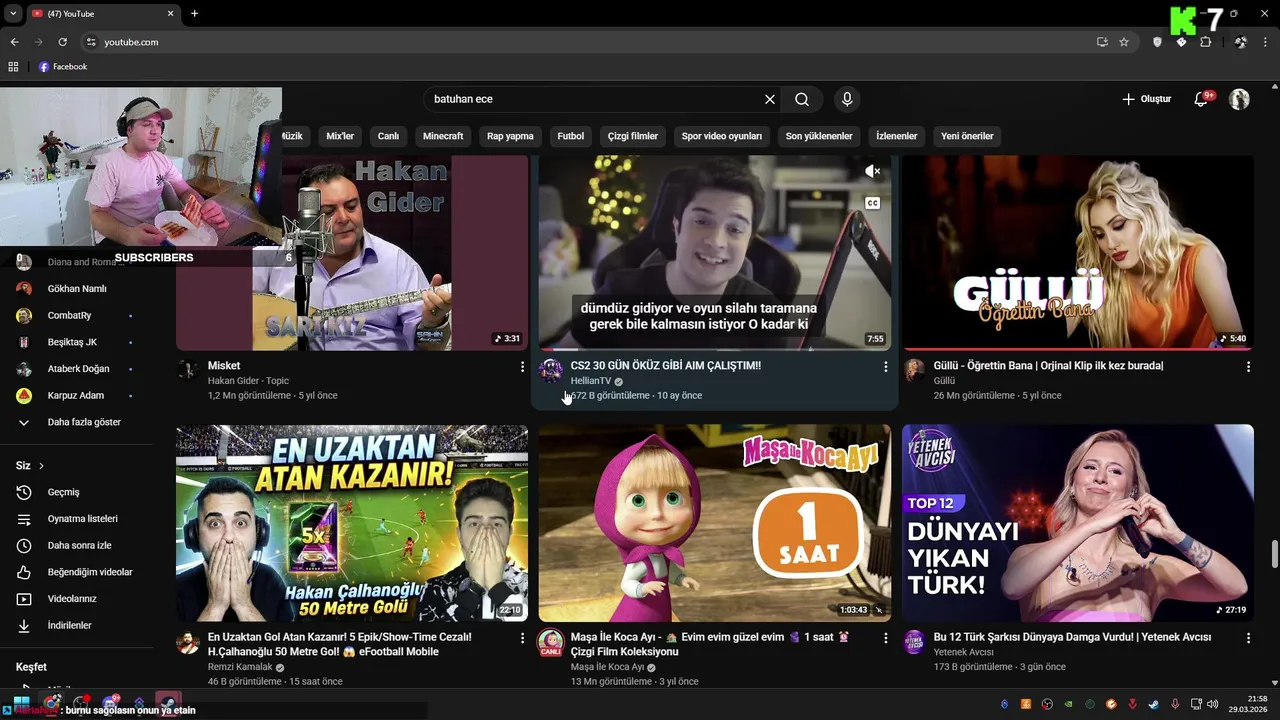1280x720 pixels.
Task: Select the Minecraft filter chip
Action: [x=443, y=136]
